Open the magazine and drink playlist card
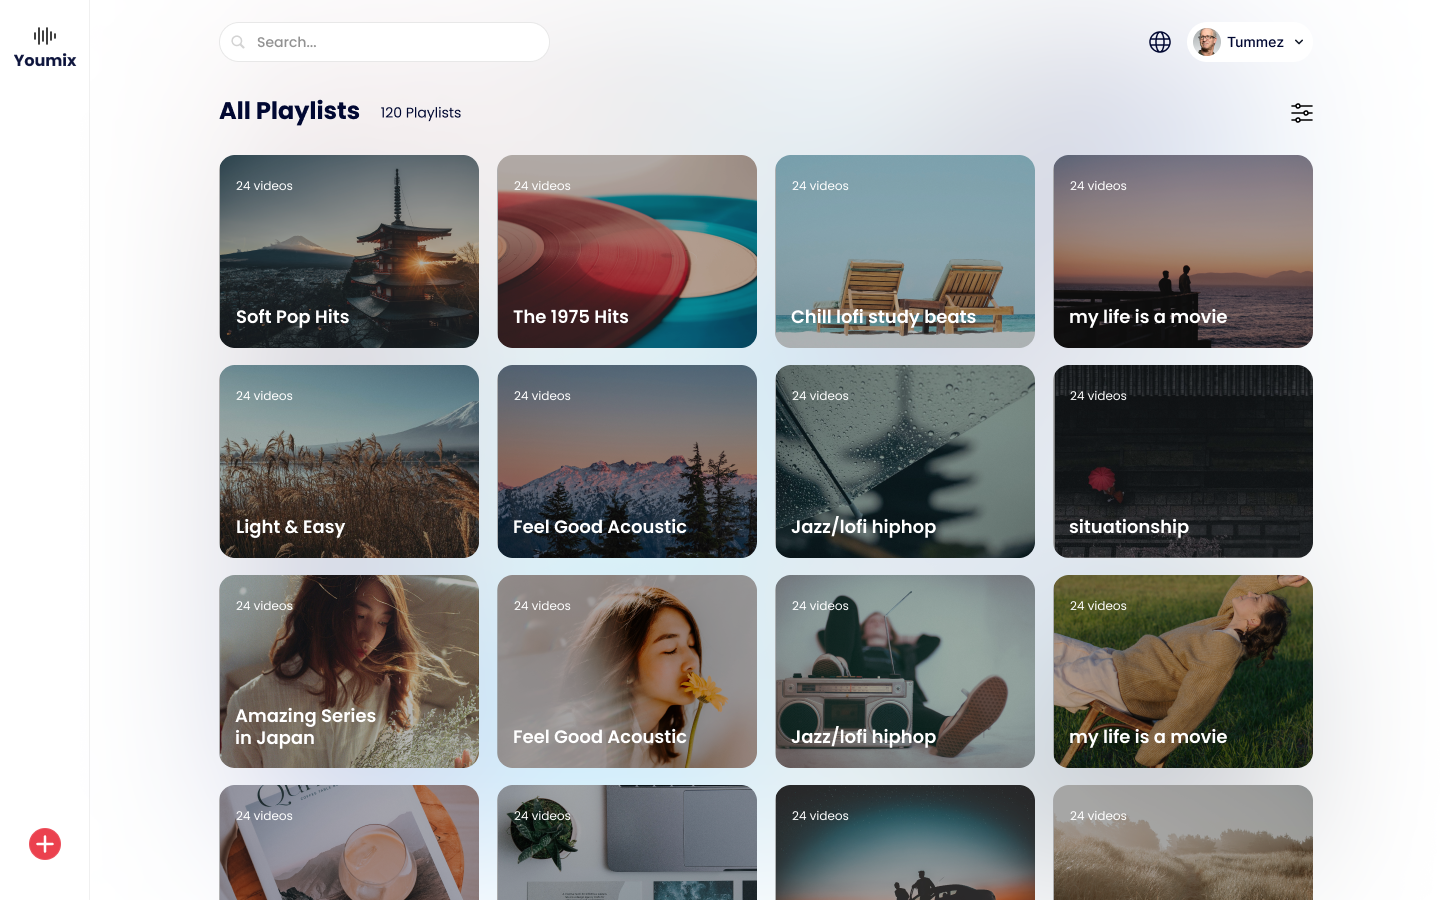 [x=349, y=842]
